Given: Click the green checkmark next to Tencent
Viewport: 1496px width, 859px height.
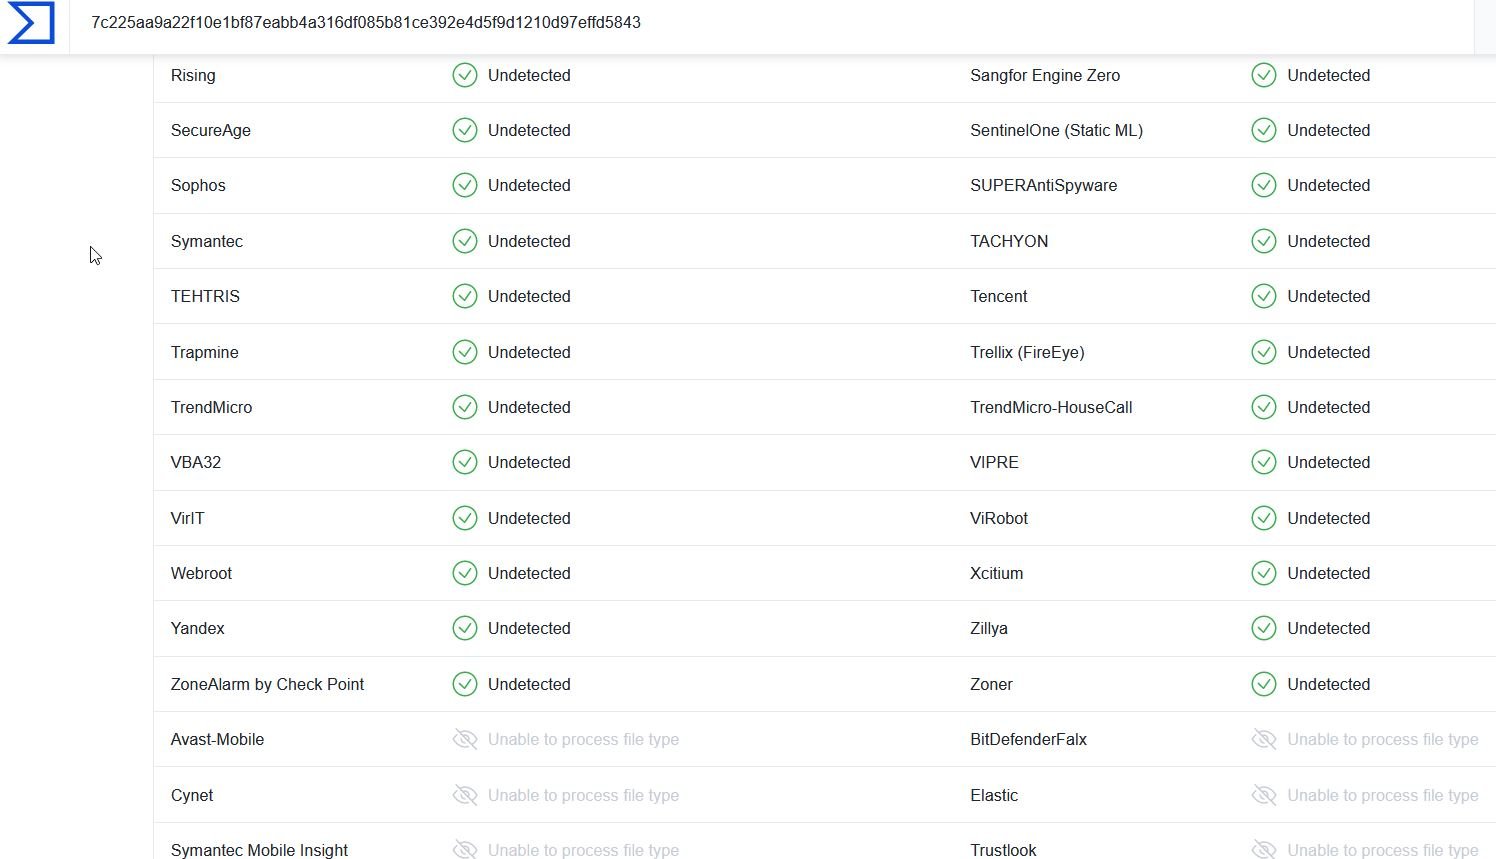Looking at the screenshot, I should (x=1264, y=296).
